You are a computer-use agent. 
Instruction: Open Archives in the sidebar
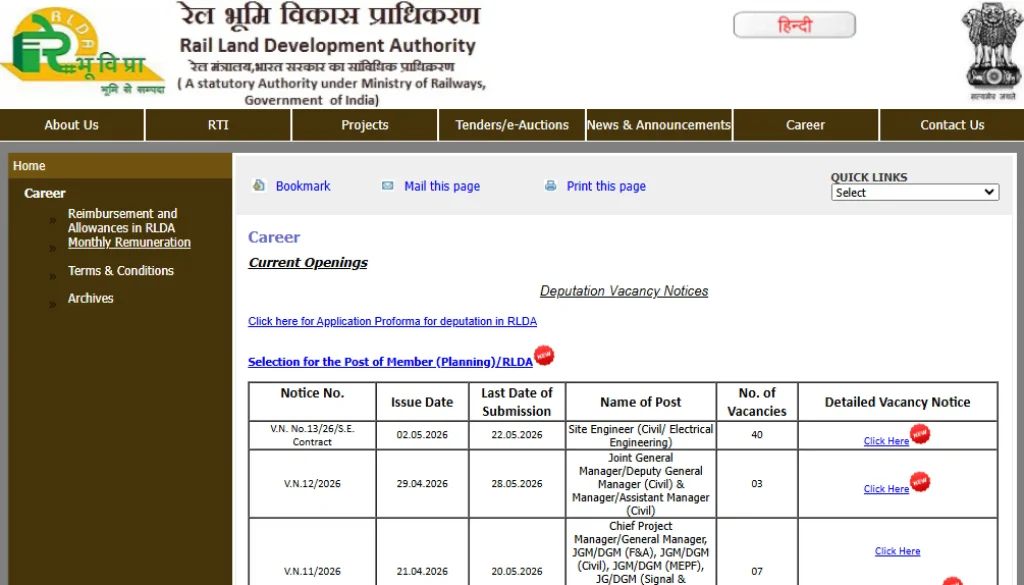coord(91,298)
